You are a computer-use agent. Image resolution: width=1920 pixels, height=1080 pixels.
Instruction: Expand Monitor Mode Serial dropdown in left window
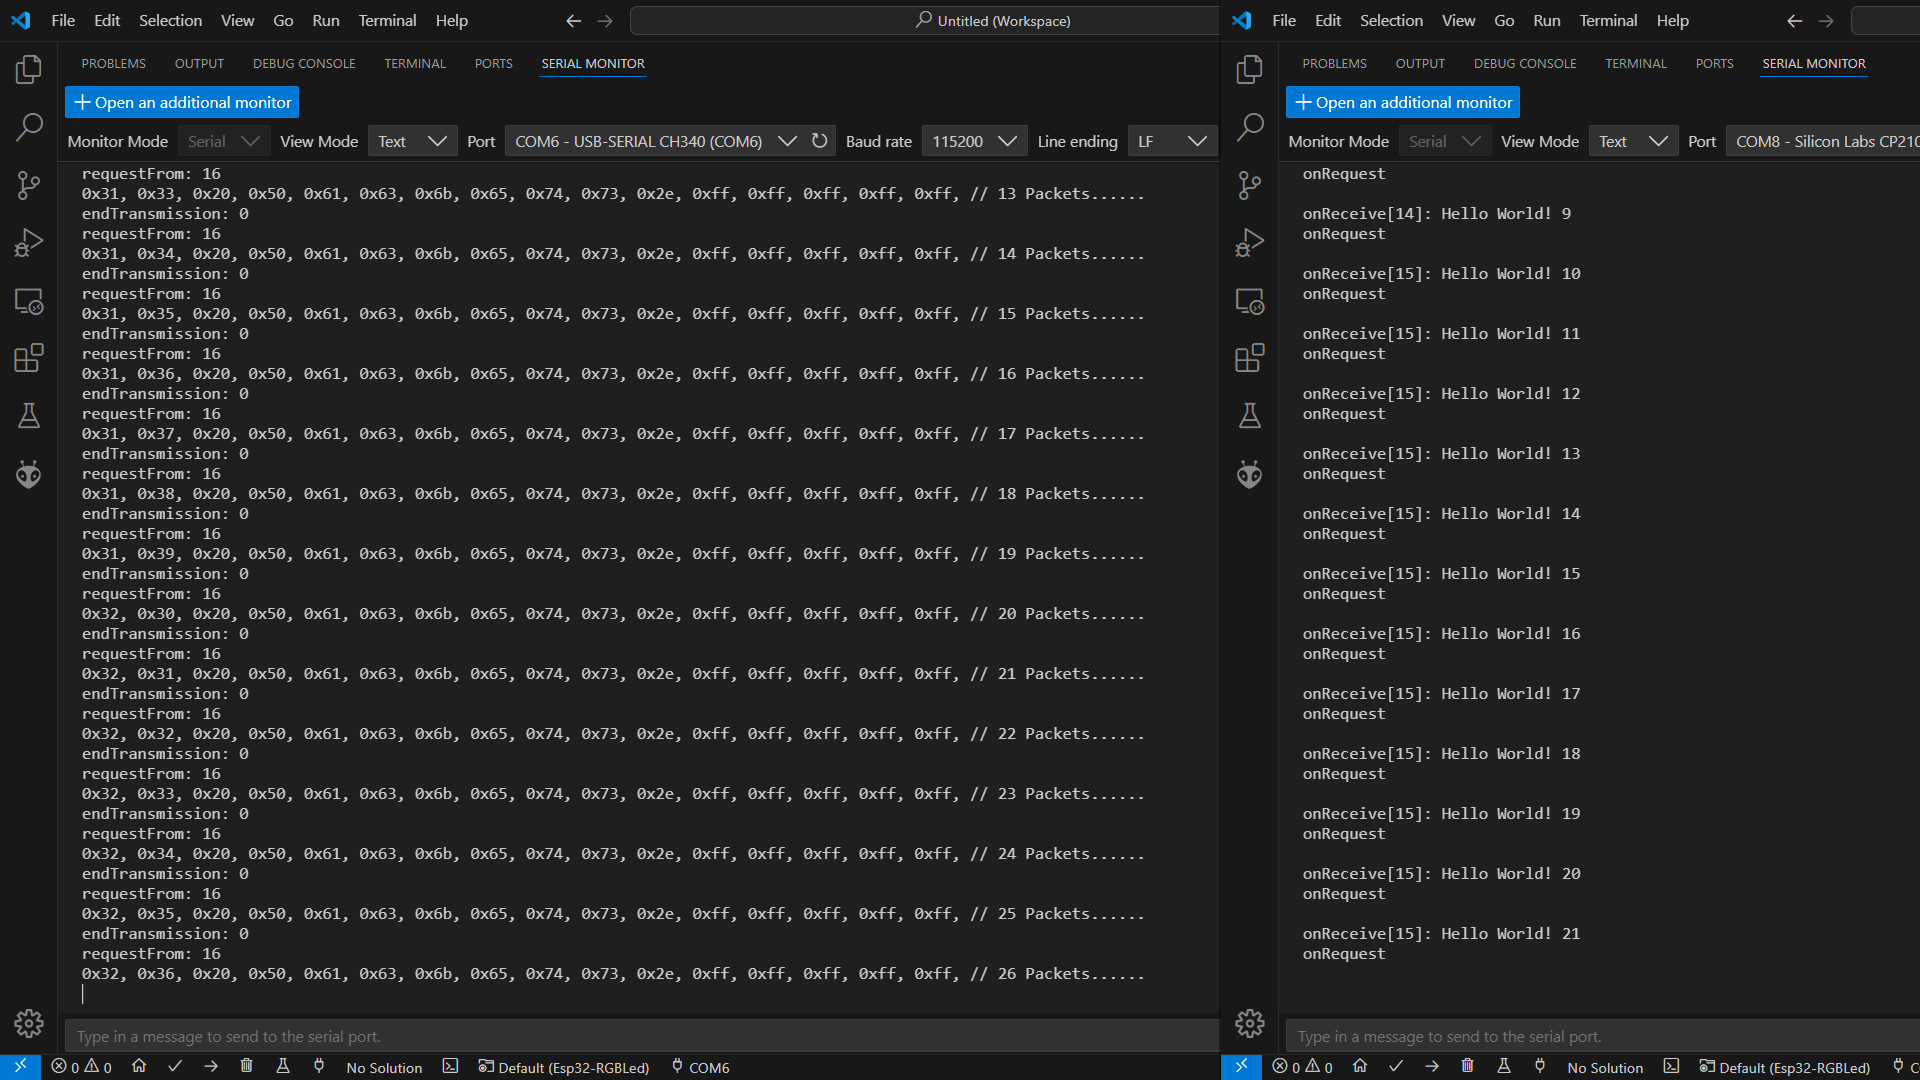(x=224, y=141)
